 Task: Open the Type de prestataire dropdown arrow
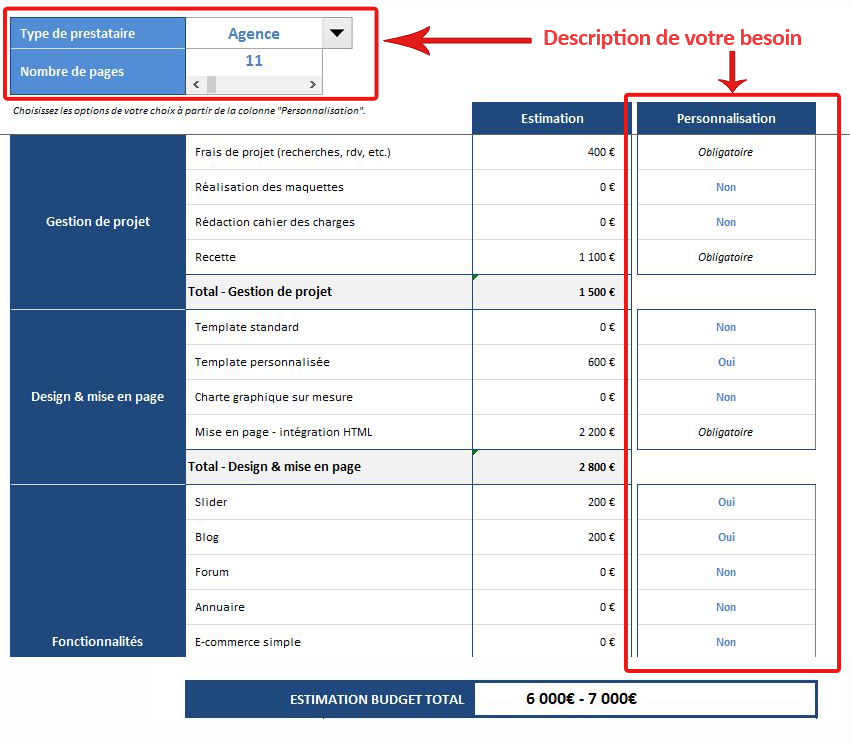pos(337,33)
